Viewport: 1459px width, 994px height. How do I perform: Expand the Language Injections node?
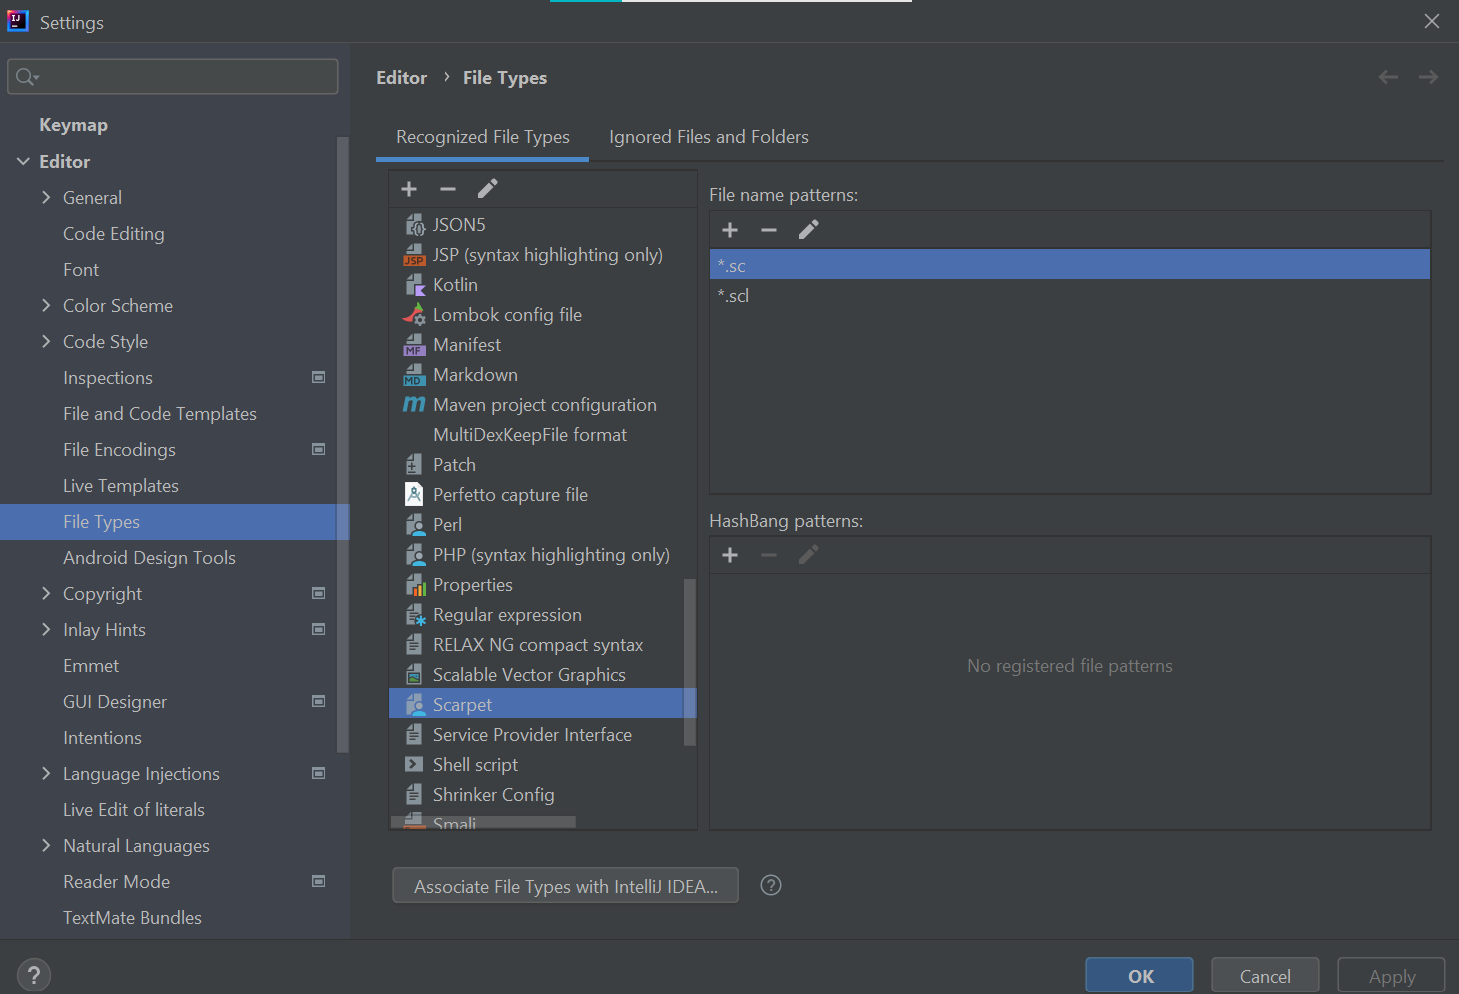pyautogui.click(x=46, y=773)
